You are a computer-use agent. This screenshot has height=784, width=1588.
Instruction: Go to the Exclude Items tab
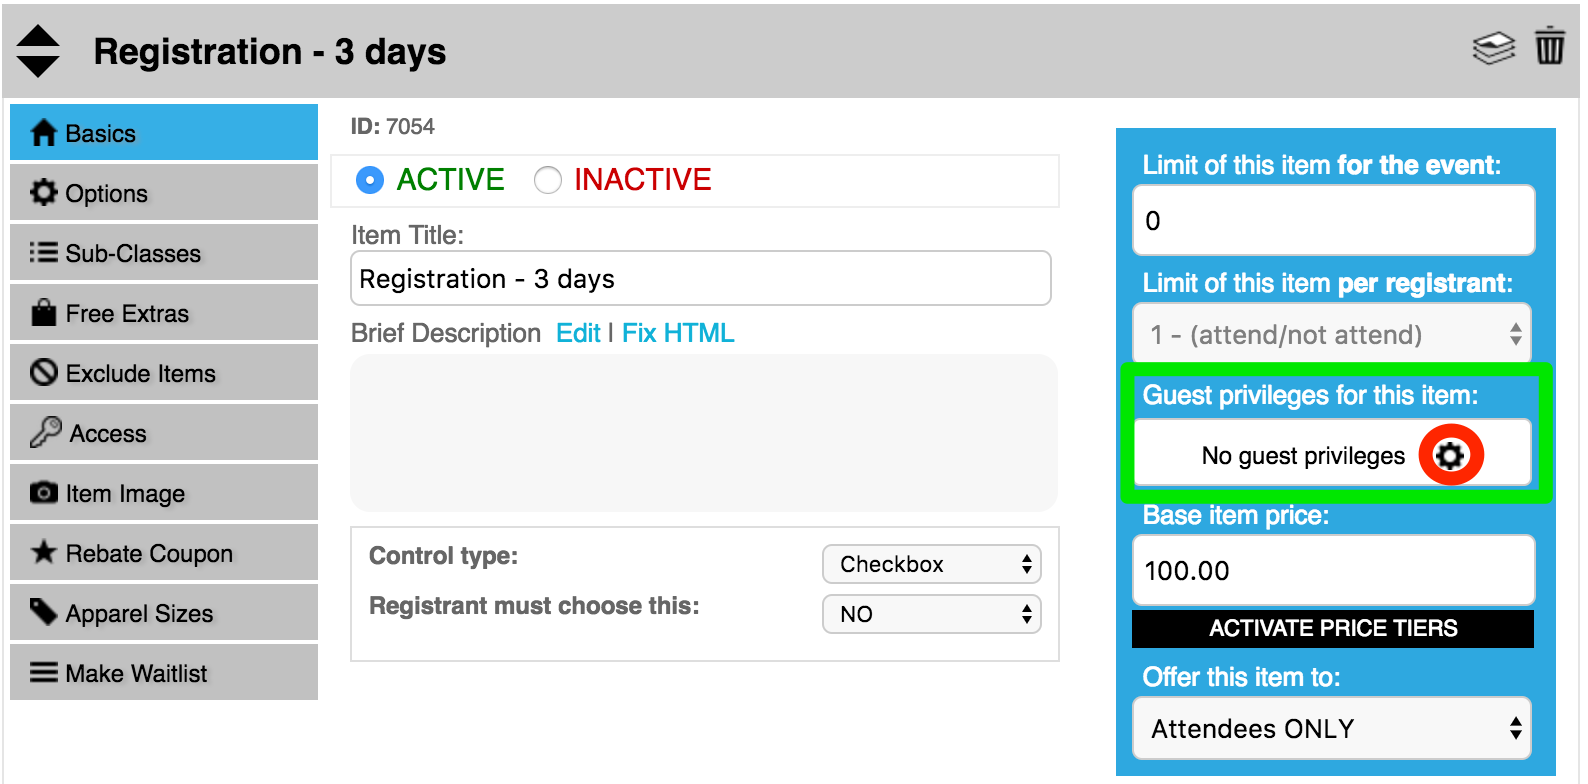[x=164, y=372]
